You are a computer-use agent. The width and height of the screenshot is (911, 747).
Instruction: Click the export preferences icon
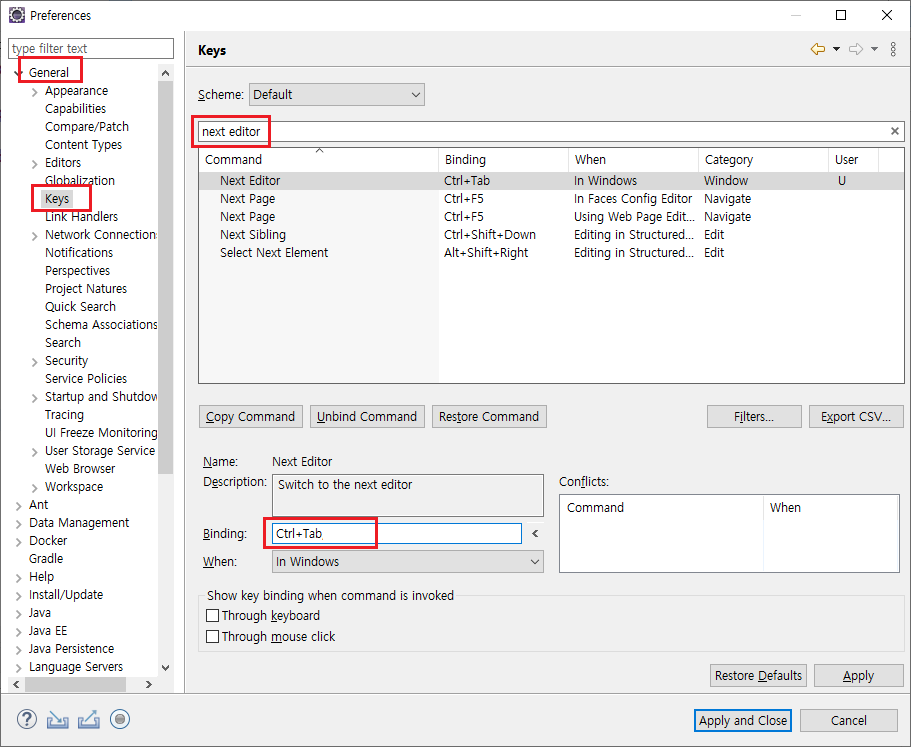click(x=89, y=719)
